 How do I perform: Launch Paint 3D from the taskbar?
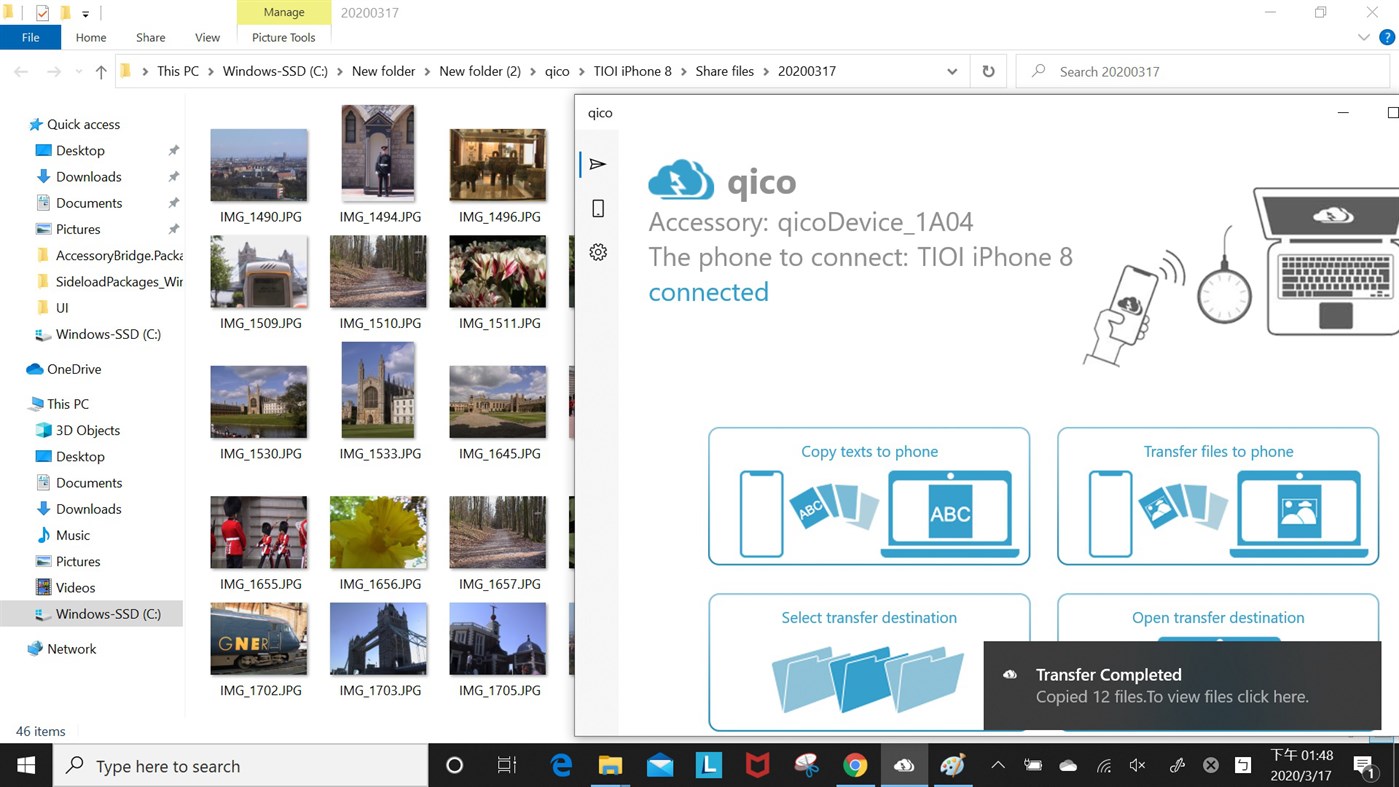click(x=952, y=765)
